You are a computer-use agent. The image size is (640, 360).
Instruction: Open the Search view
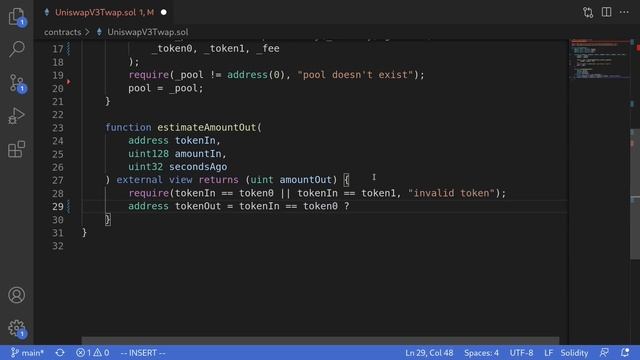pyautogui.click(x=16, y=49)
